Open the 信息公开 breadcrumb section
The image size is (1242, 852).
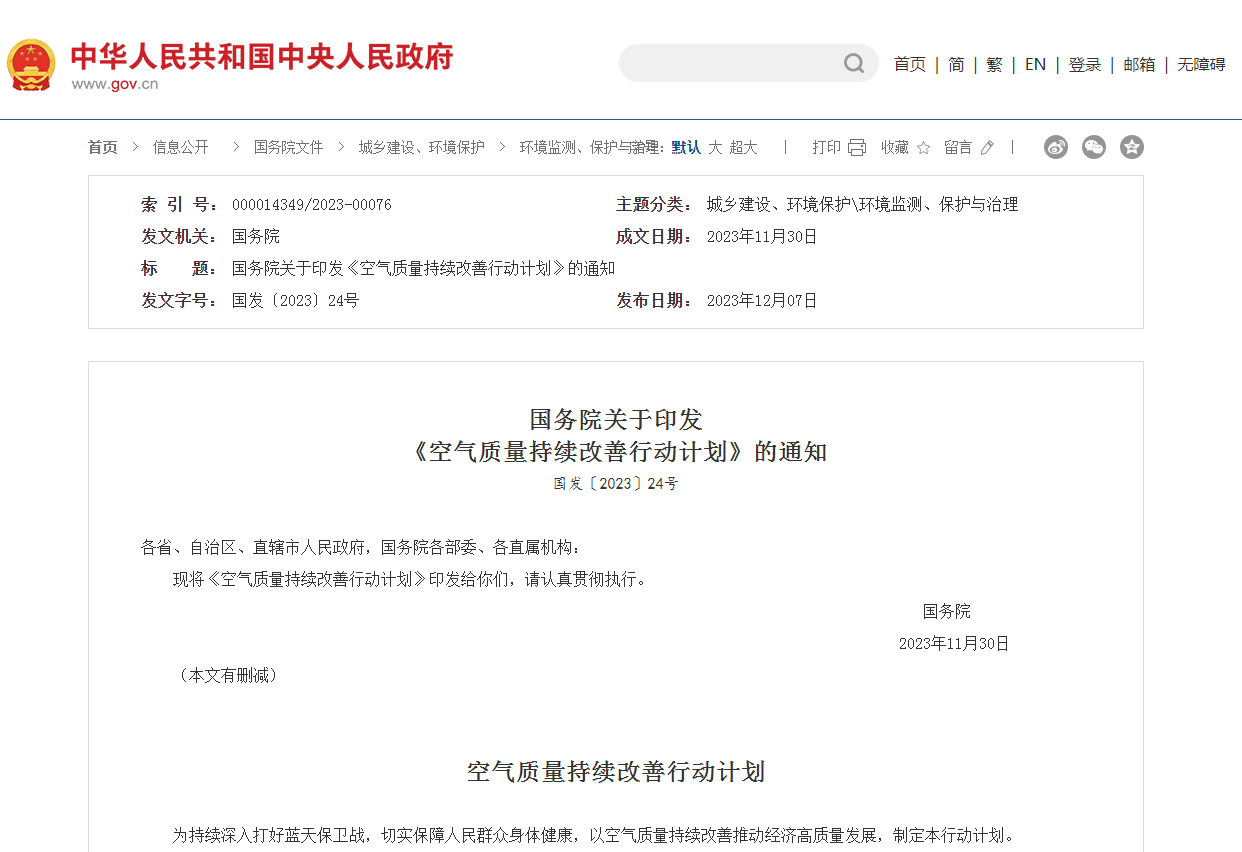click(179, 146)
